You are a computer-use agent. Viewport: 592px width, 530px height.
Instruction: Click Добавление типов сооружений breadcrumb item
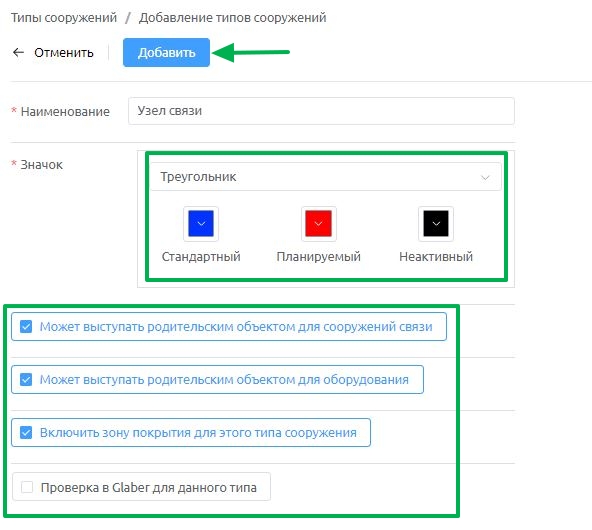233,18
